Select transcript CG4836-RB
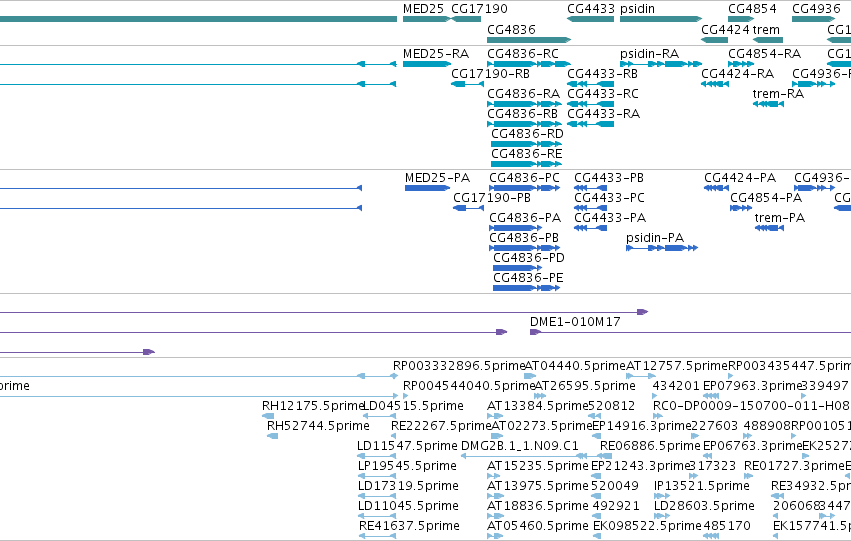This screenshot has width=851, height=541. click(524, 124)
